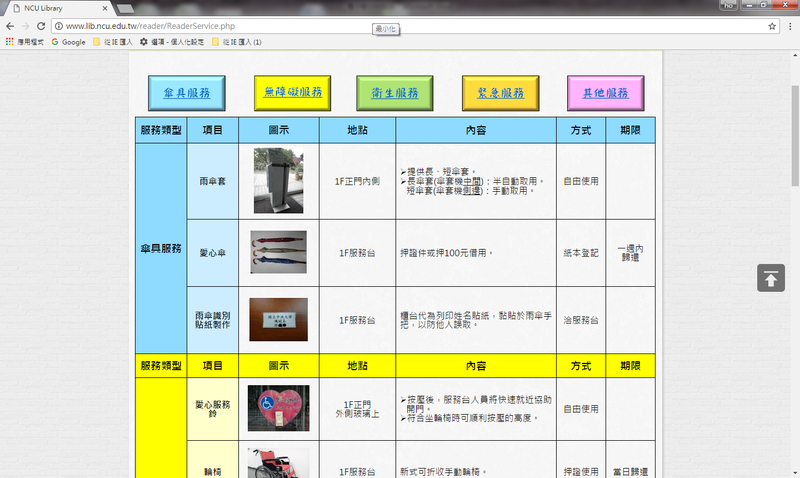Expand the 從這匯入 (1) bookmarks folder
The height and width of the screenshot is (478, 800).
click(x=235, y=42)
